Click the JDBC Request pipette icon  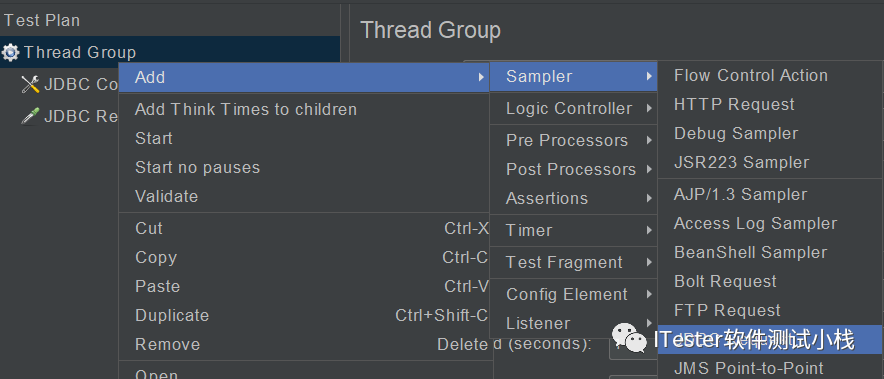[x=30, y=116]
